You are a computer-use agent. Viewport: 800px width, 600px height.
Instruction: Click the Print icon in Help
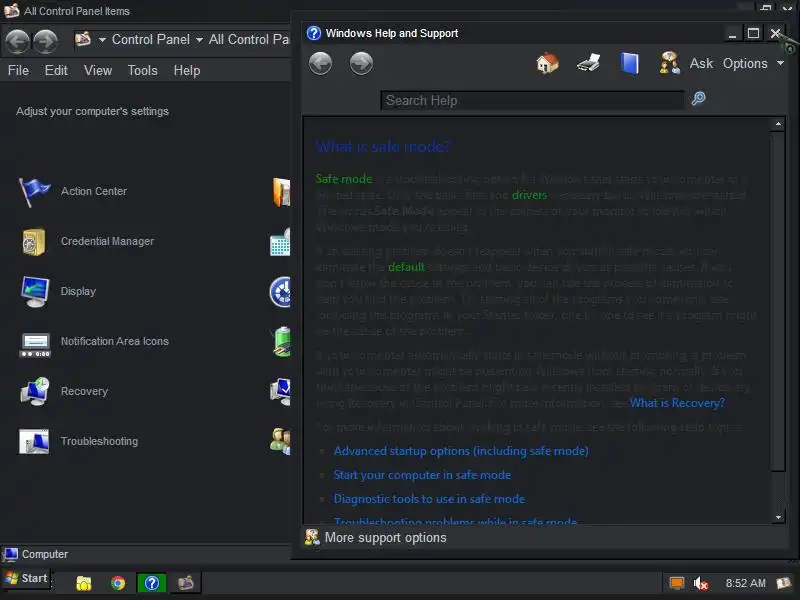click(x=588, y=64)
